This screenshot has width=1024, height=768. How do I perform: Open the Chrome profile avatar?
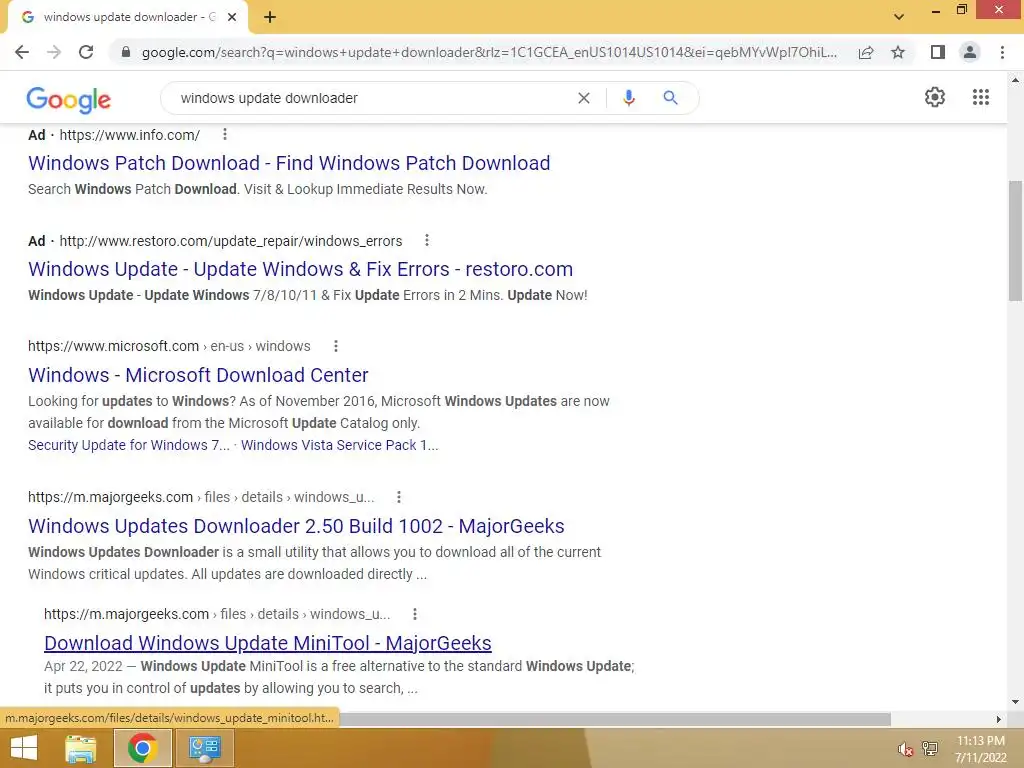pos(970,52)
